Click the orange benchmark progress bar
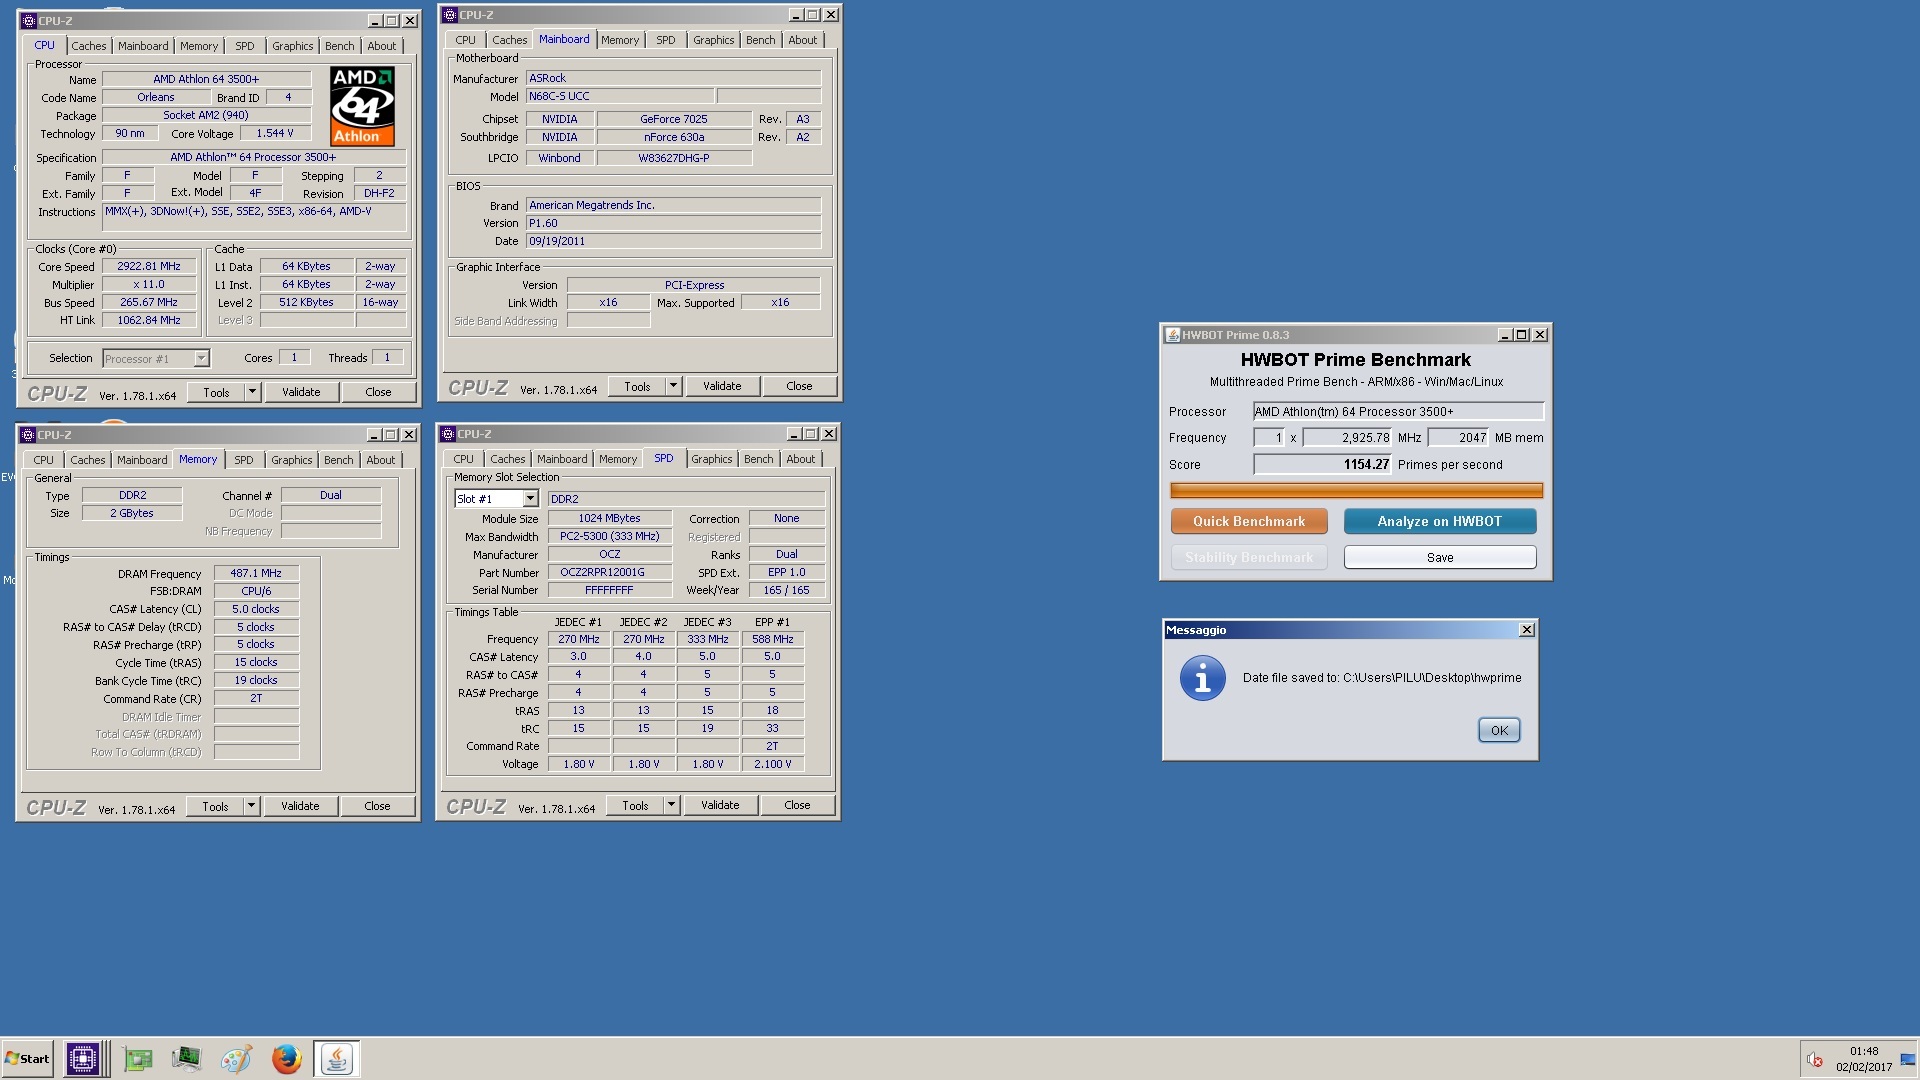This screenshot has height=1080, width=1920. point(1356,490)
